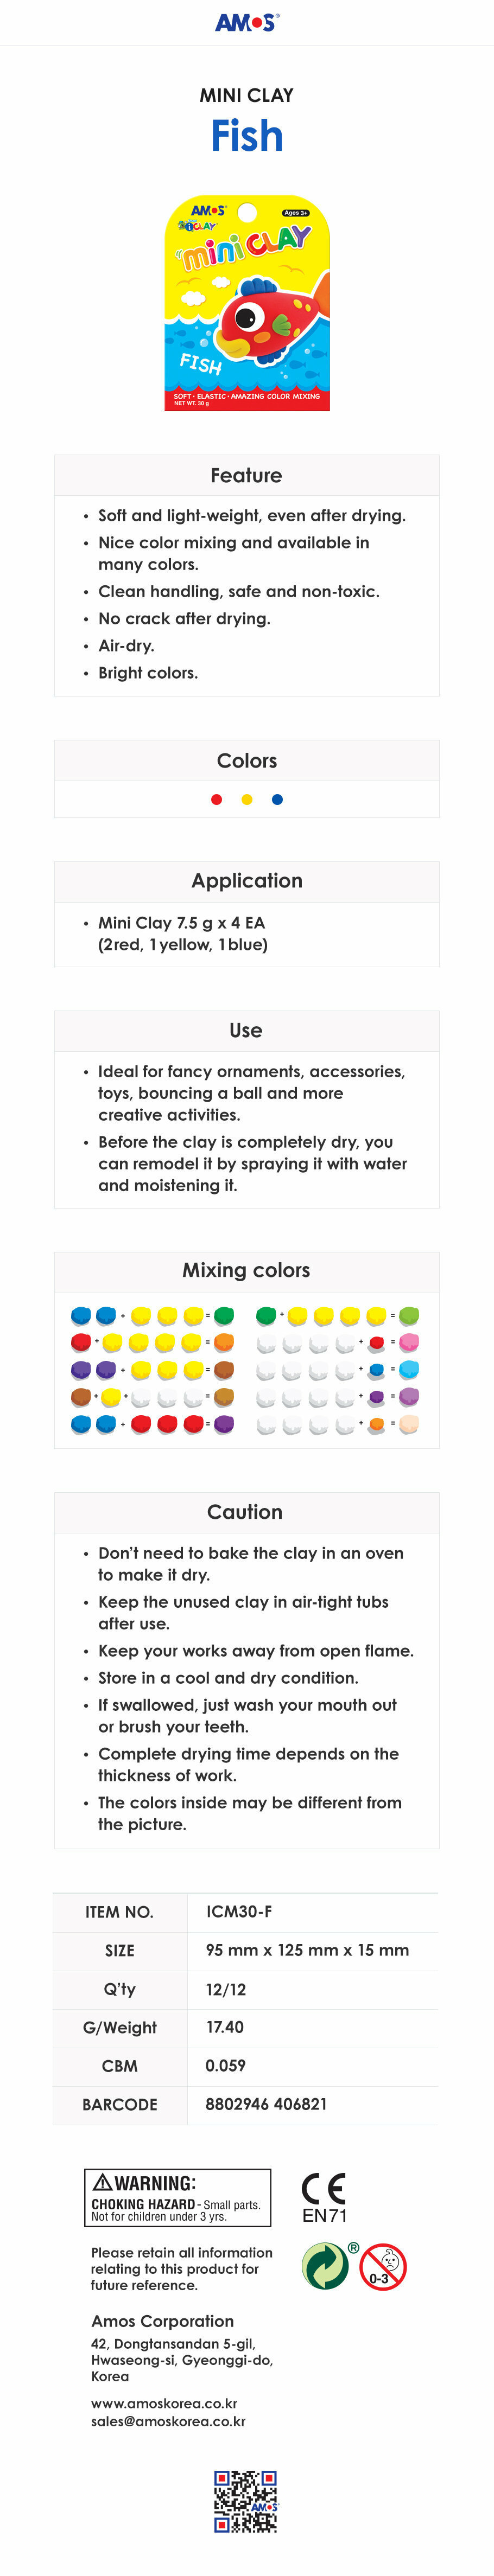
Task: Select the red color dot
Action: pos(217,799)
